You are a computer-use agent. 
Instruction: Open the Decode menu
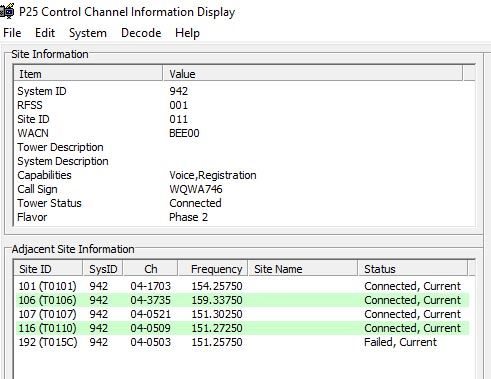pyautogui.click(x=141, y=33)
